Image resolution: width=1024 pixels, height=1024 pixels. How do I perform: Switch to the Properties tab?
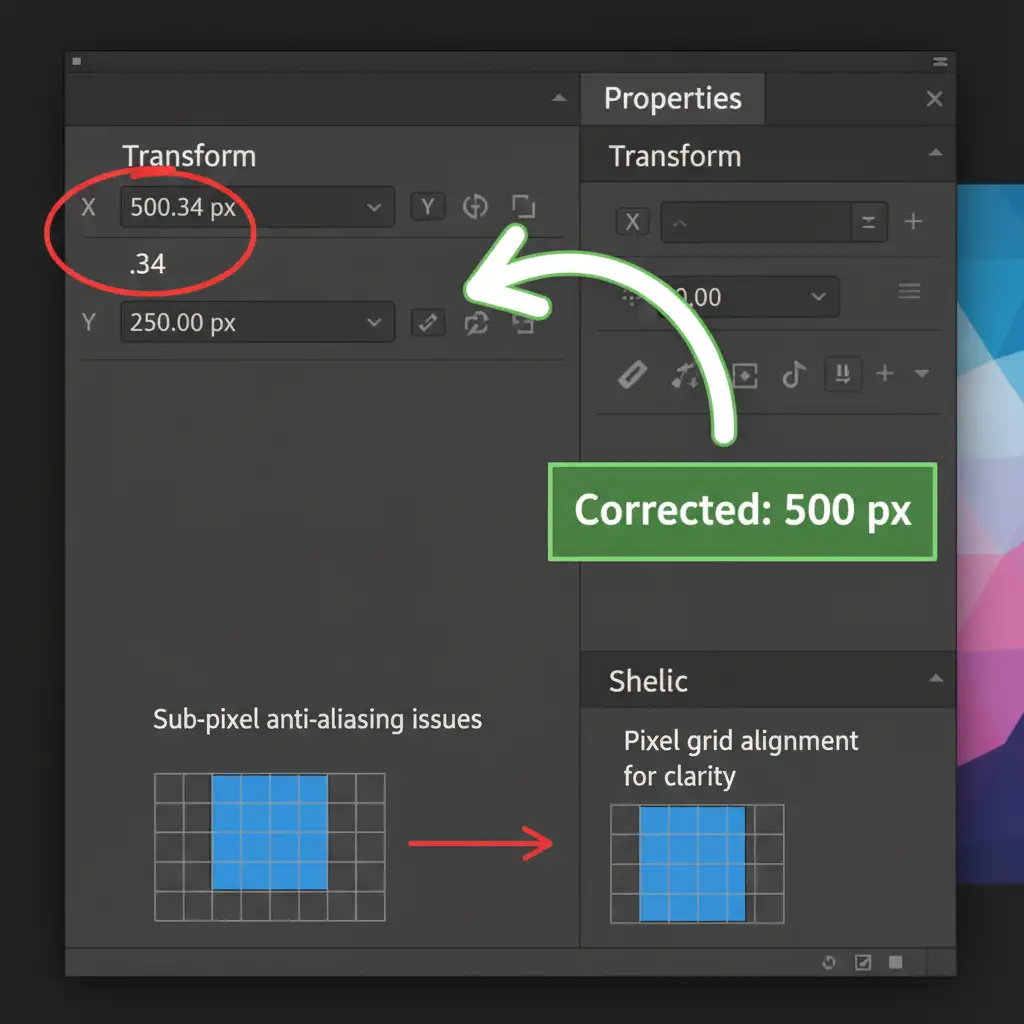pos(672,99)
